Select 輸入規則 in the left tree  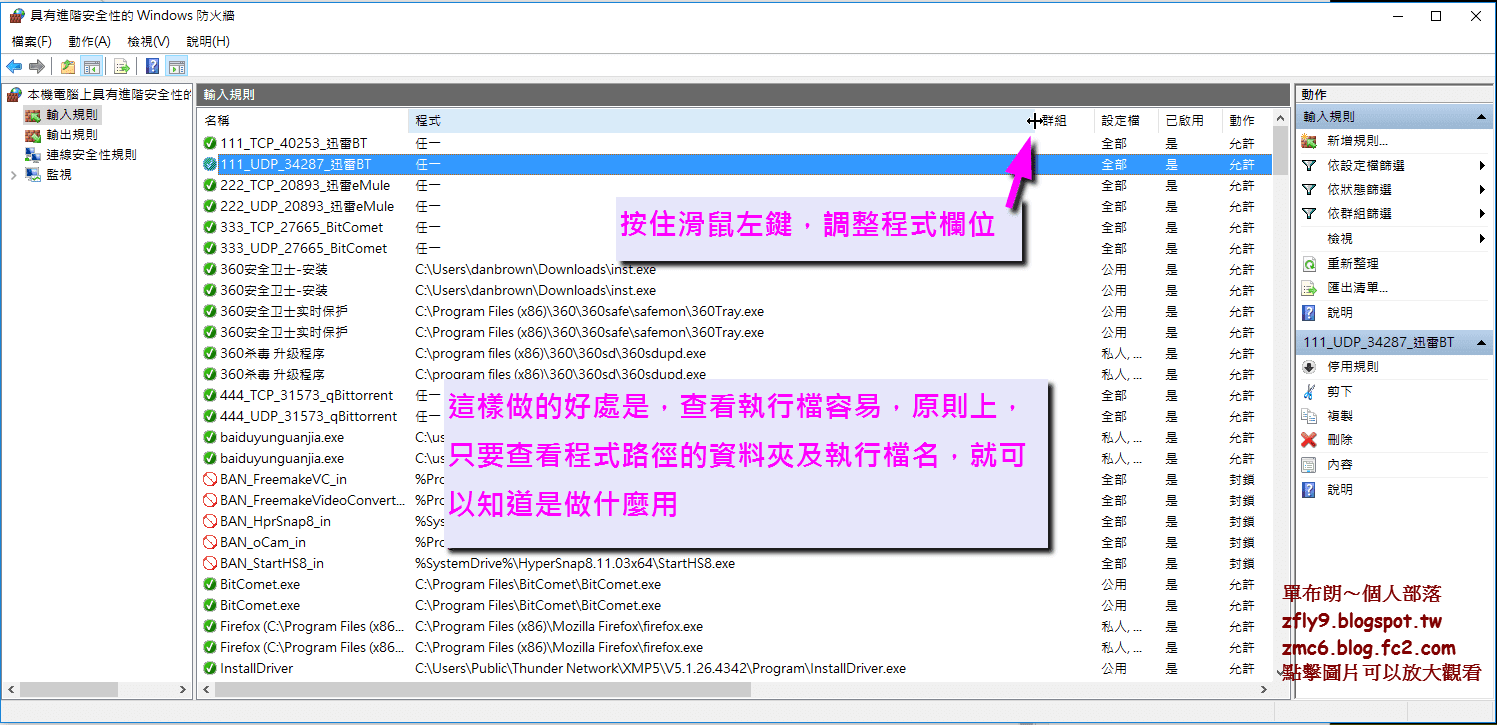click(x=72, y=115)
